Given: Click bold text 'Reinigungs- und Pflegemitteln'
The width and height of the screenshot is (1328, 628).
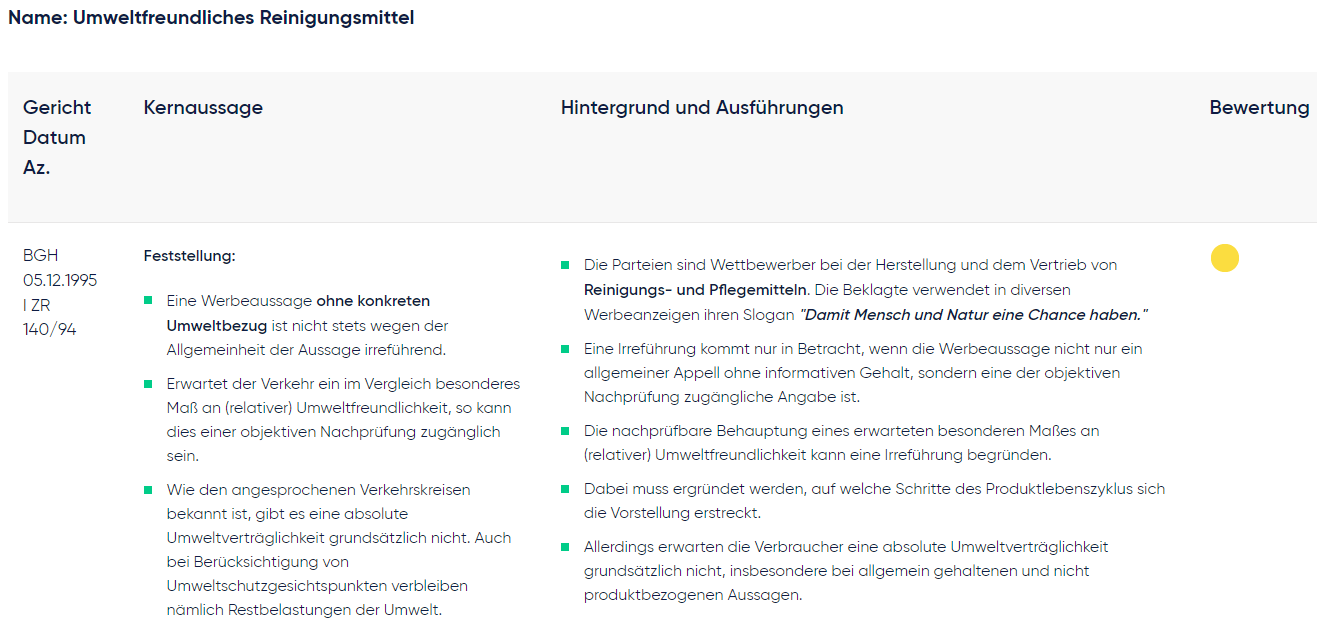Looking at the screenshot, I should (x=695, y=290).
